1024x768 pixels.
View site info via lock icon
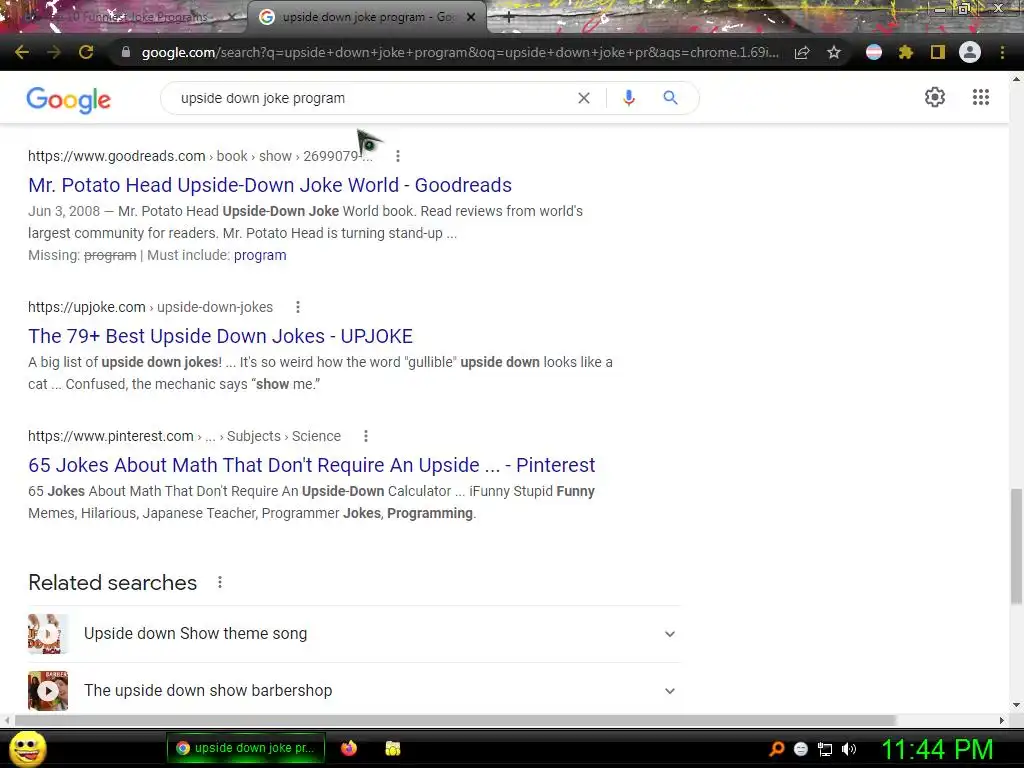pyautogui.click(x=126, y=52)
